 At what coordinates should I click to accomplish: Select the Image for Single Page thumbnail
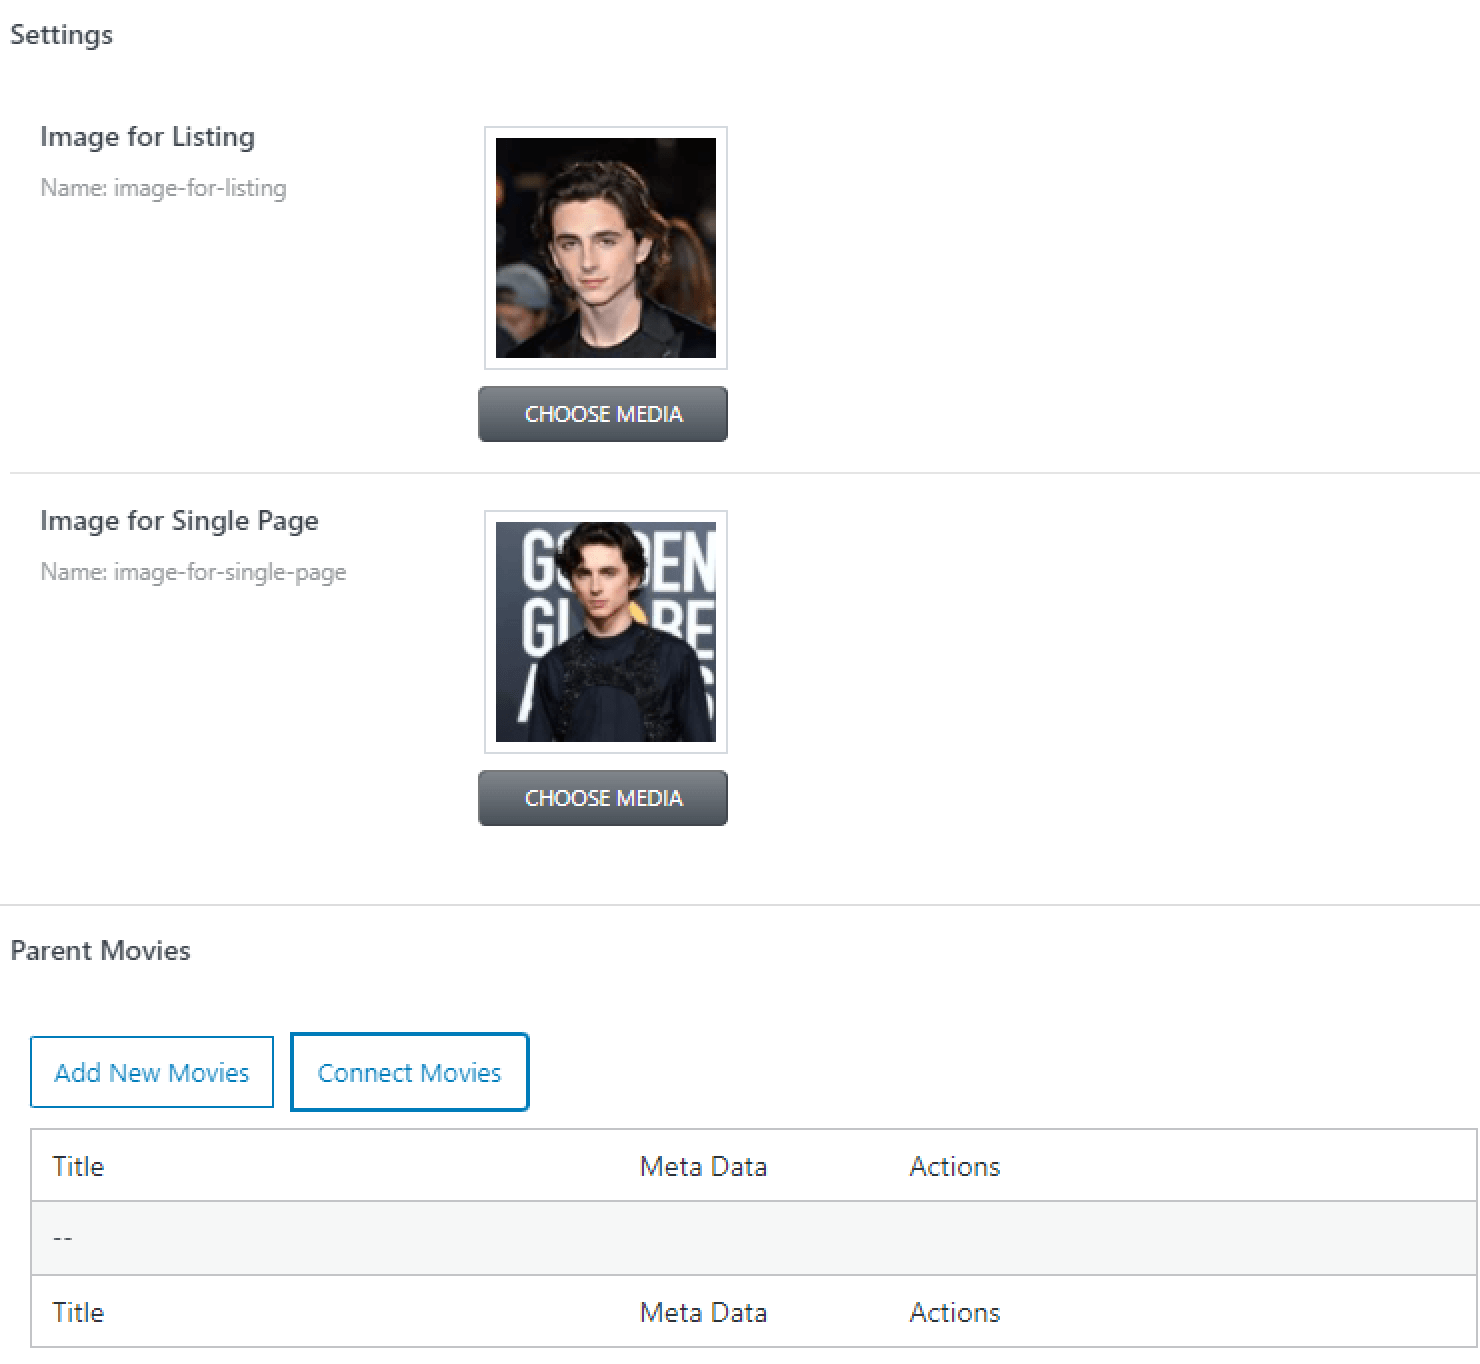tap(606, 632)
